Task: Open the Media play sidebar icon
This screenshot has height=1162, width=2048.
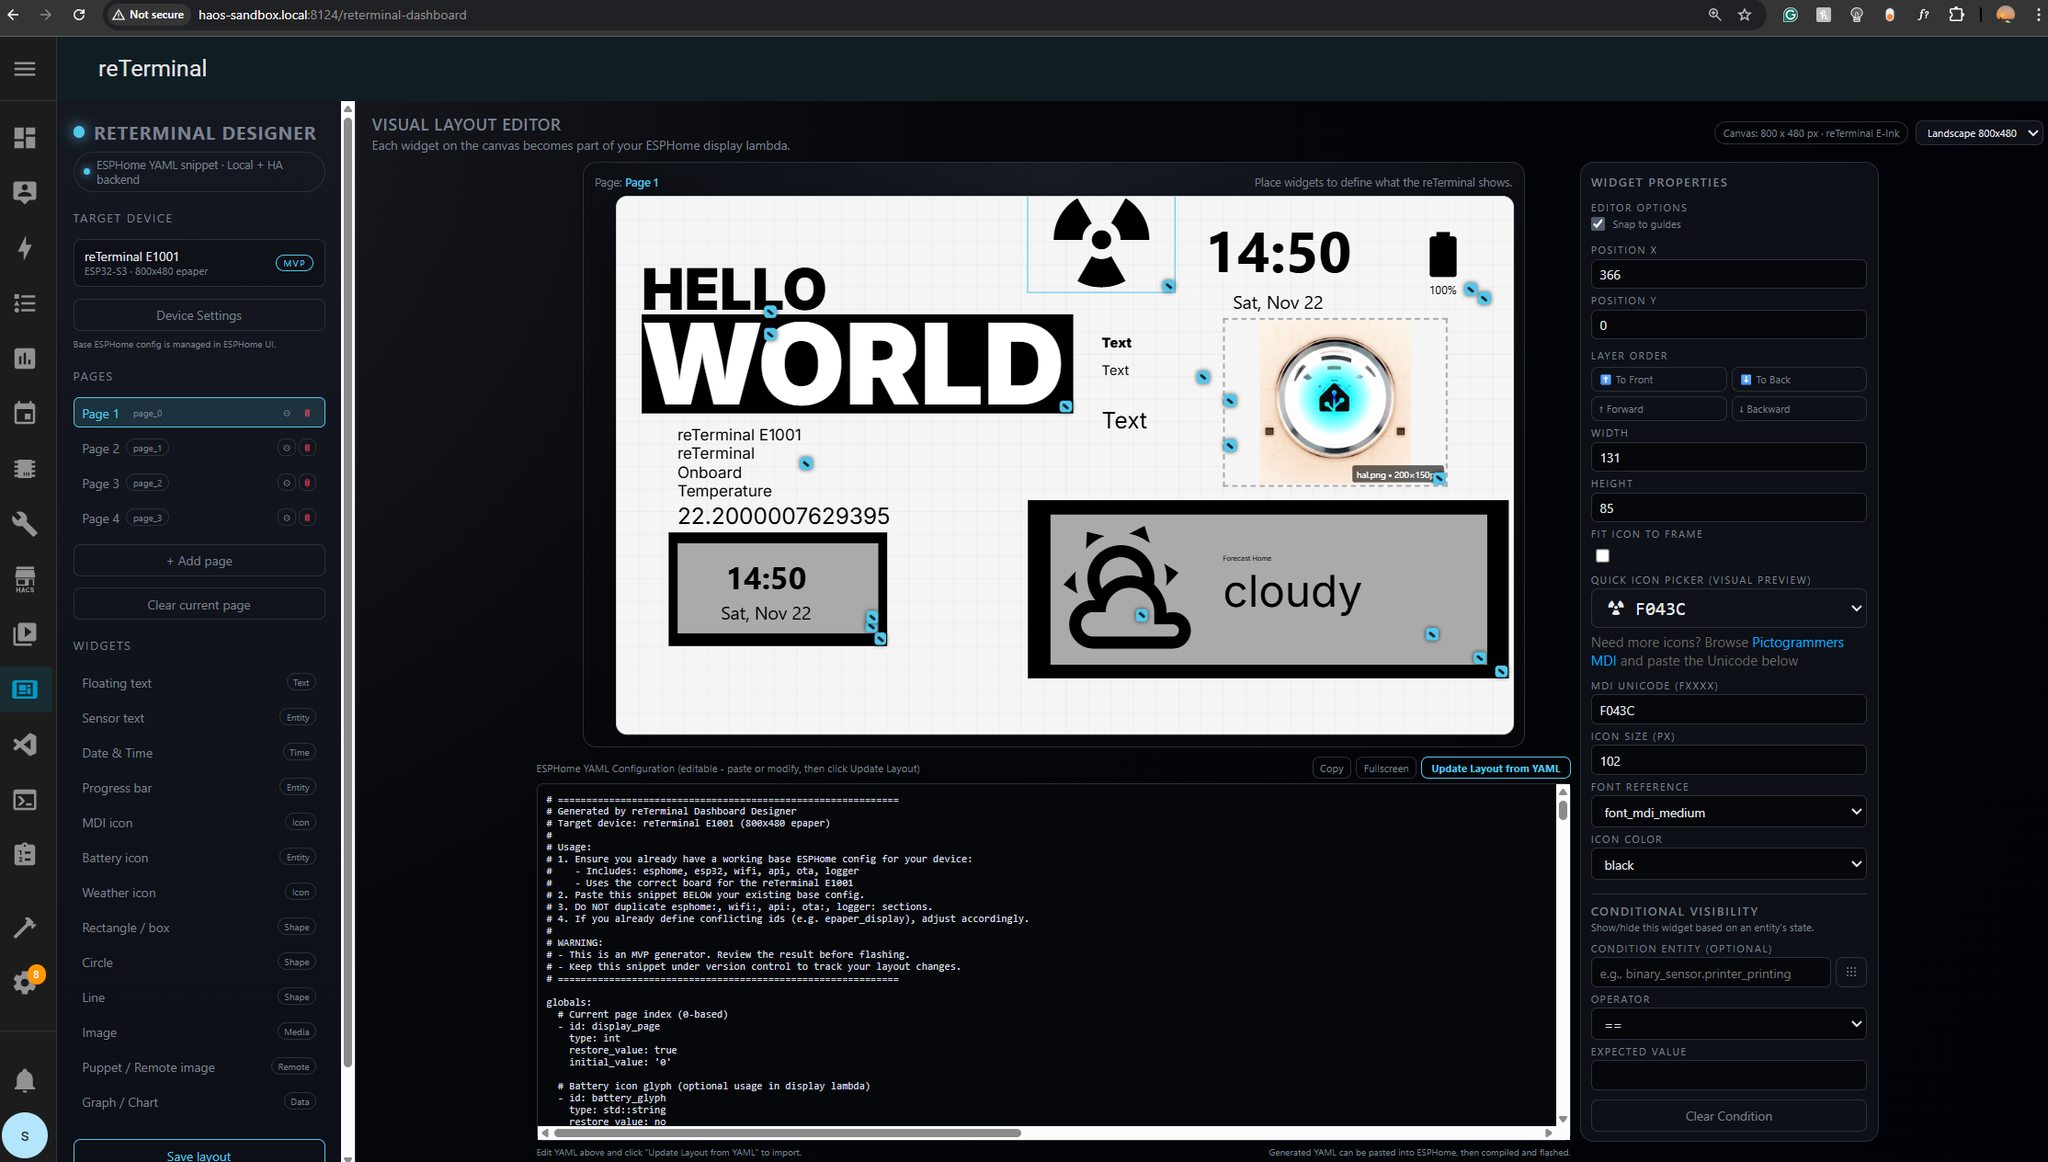Action: pos(25,634)
